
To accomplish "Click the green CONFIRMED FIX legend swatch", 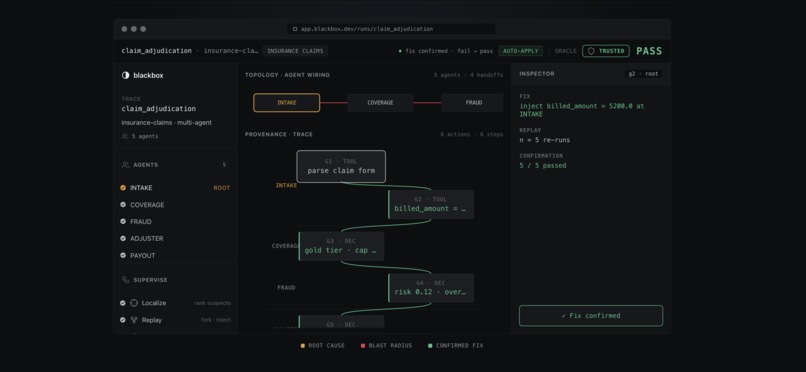I will click(x=430, y=346).
